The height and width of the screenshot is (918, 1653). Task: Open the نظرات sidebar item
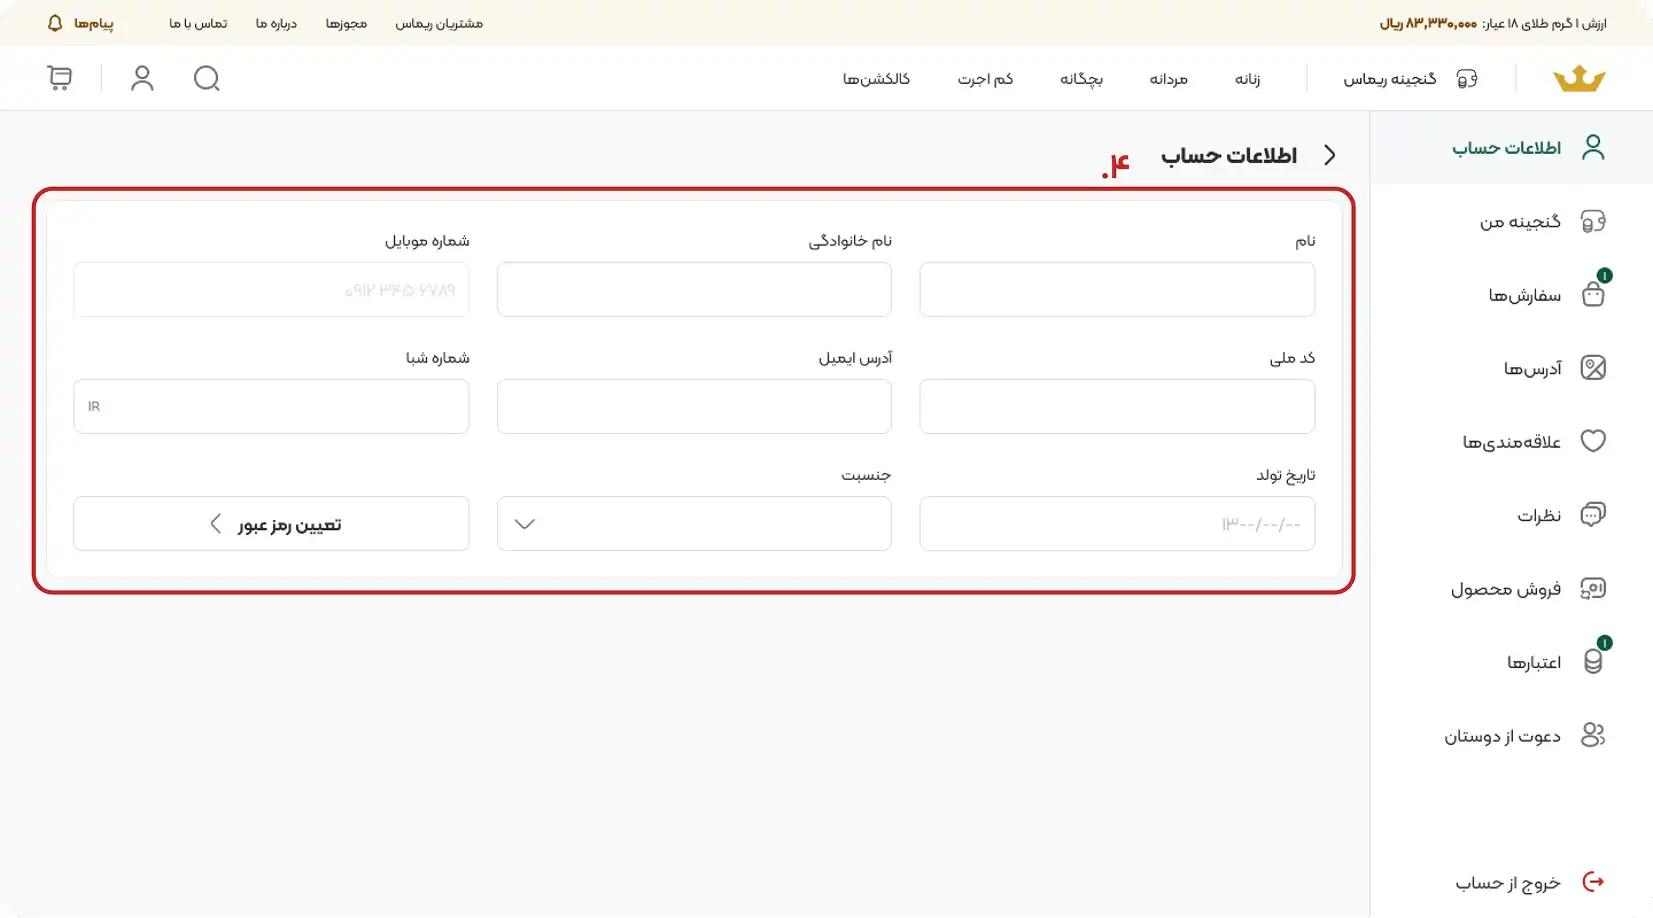tap(1511, 514)
